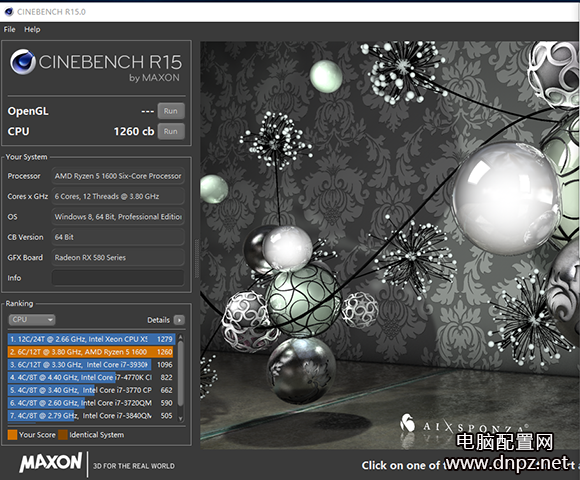Select the AMD Ryzen 5 1600 ranking entry

[x=91, y=352]
